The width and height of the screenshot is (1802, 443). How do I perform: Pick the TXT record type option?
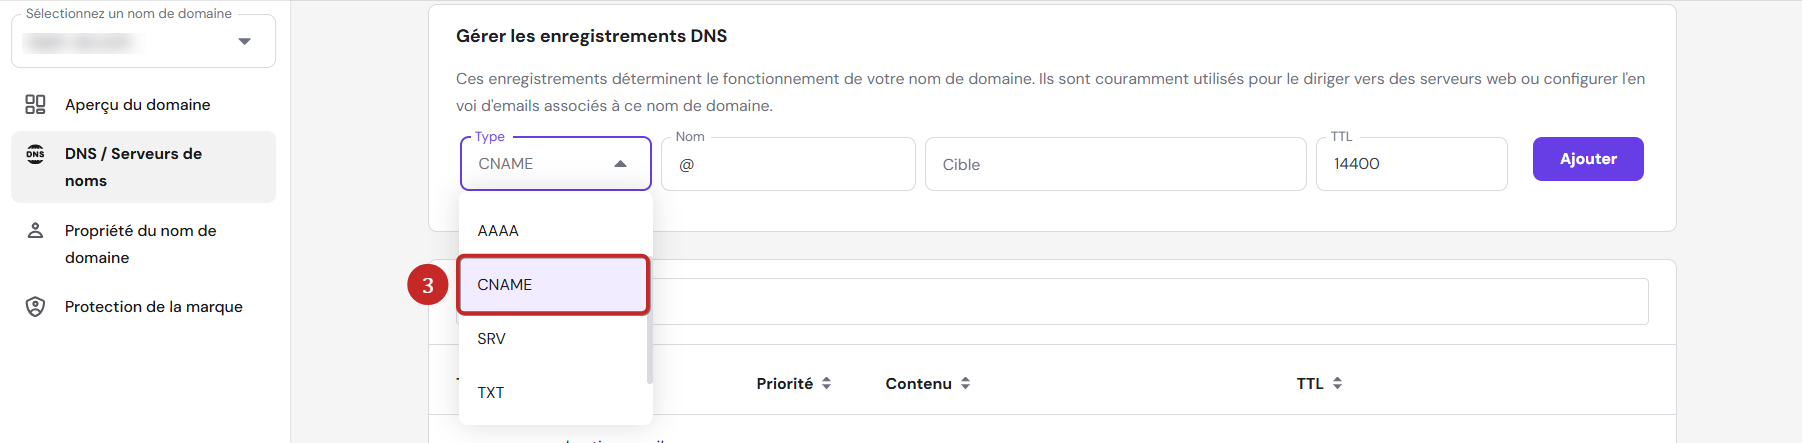click(553, 393)
